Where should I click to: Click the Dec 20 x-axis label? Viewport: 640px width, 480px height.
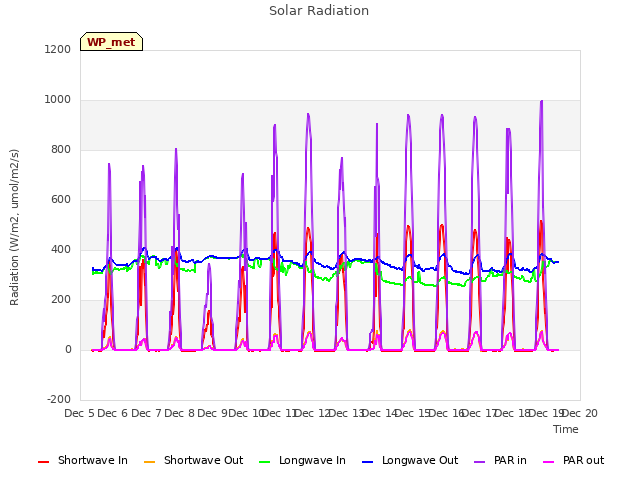pos(580,413)
